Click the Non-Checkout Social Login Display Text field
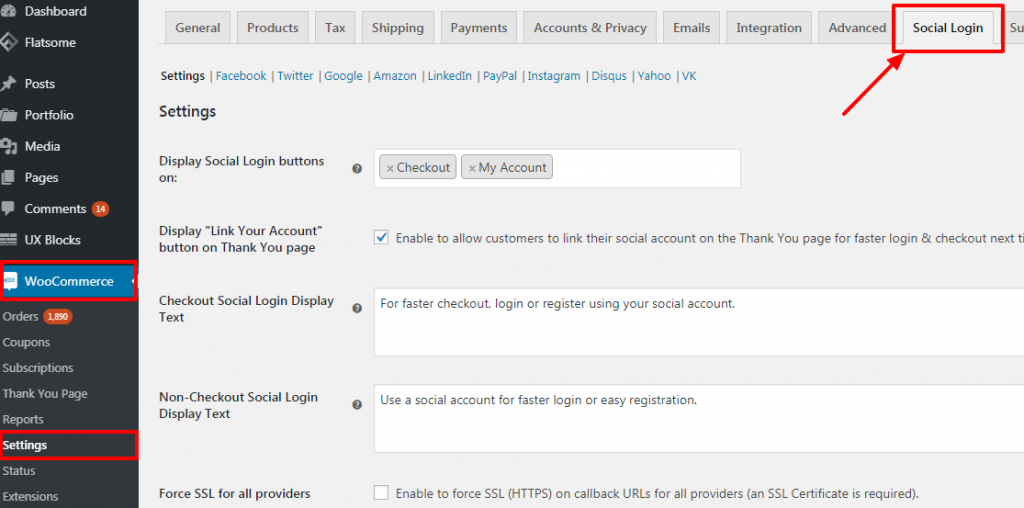The image size is (1024, 508). coord(699,419)
